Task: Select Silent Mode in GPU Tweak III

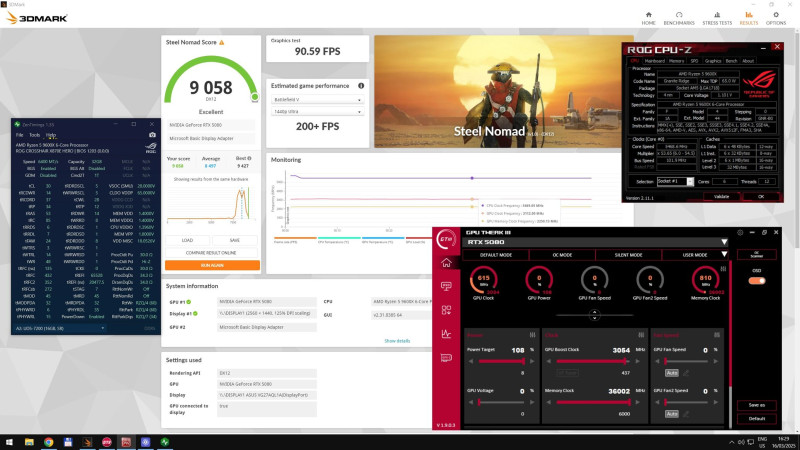Action: [x=628, y=255]
